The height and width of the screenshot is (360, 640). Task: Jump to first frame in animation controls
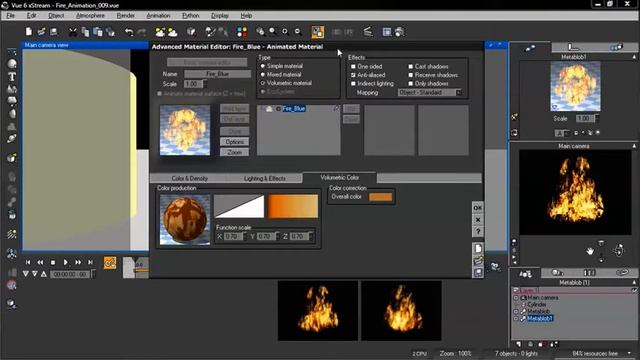click(28, 262)
